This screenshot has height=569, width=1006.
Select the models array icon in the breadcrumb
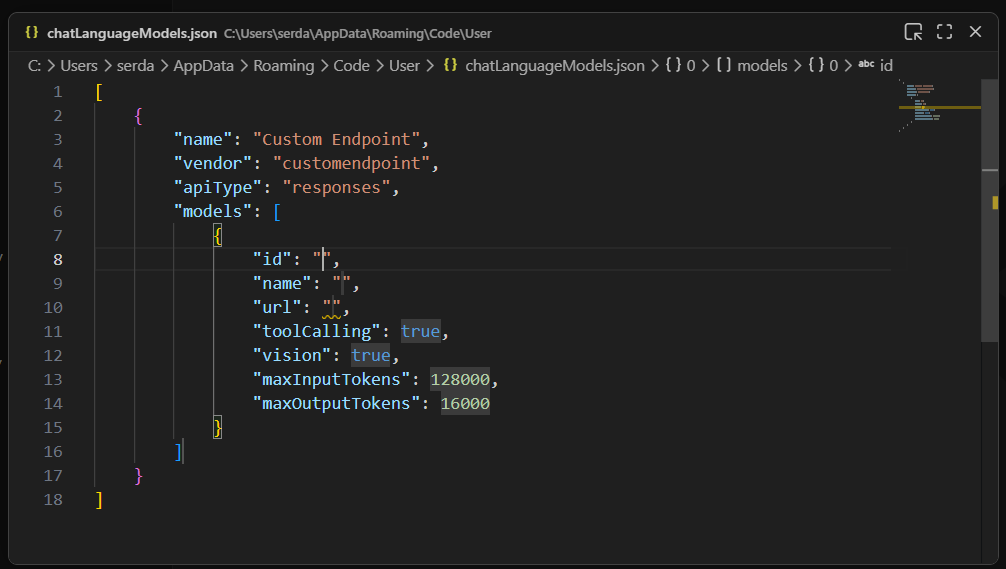[x=724, y=65]
